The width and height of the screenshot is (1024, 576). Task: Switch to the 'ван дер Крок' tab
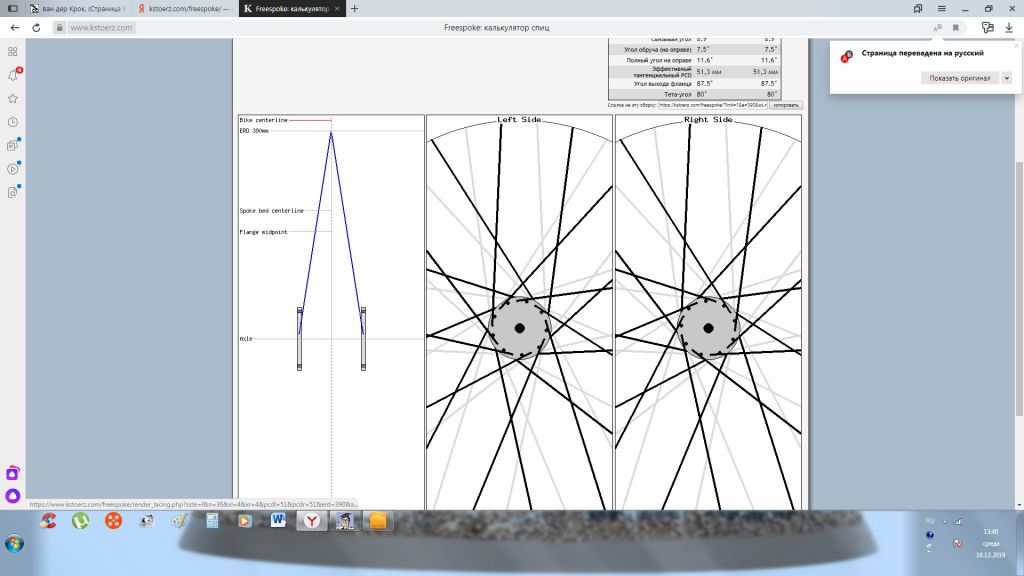75,8
